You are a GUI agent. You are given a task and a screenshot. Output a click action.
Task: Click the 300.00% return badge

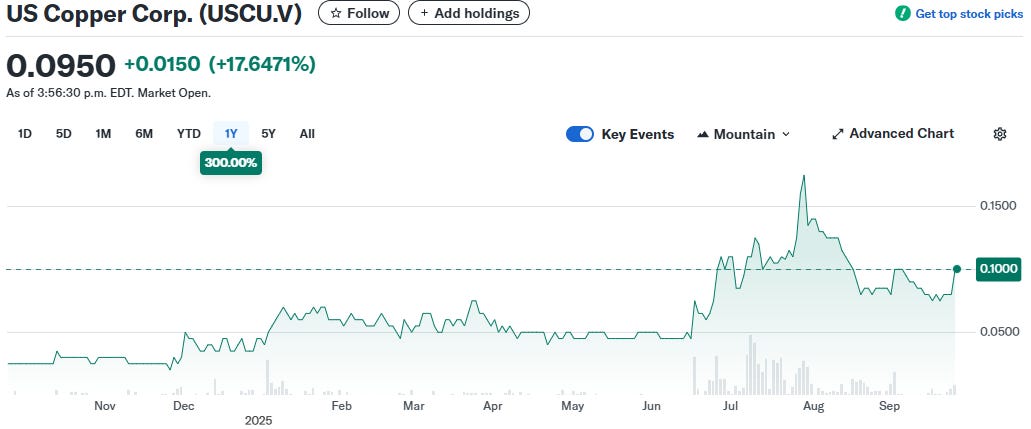pos(231,163)
